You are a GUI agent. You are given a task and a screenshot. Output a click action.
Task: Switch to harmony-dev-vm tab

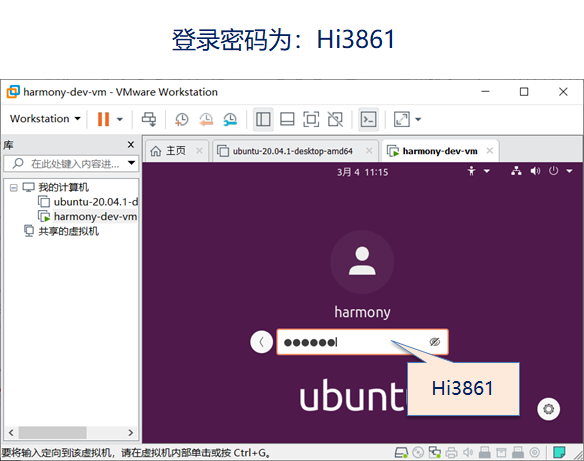(x=440, y=151)
